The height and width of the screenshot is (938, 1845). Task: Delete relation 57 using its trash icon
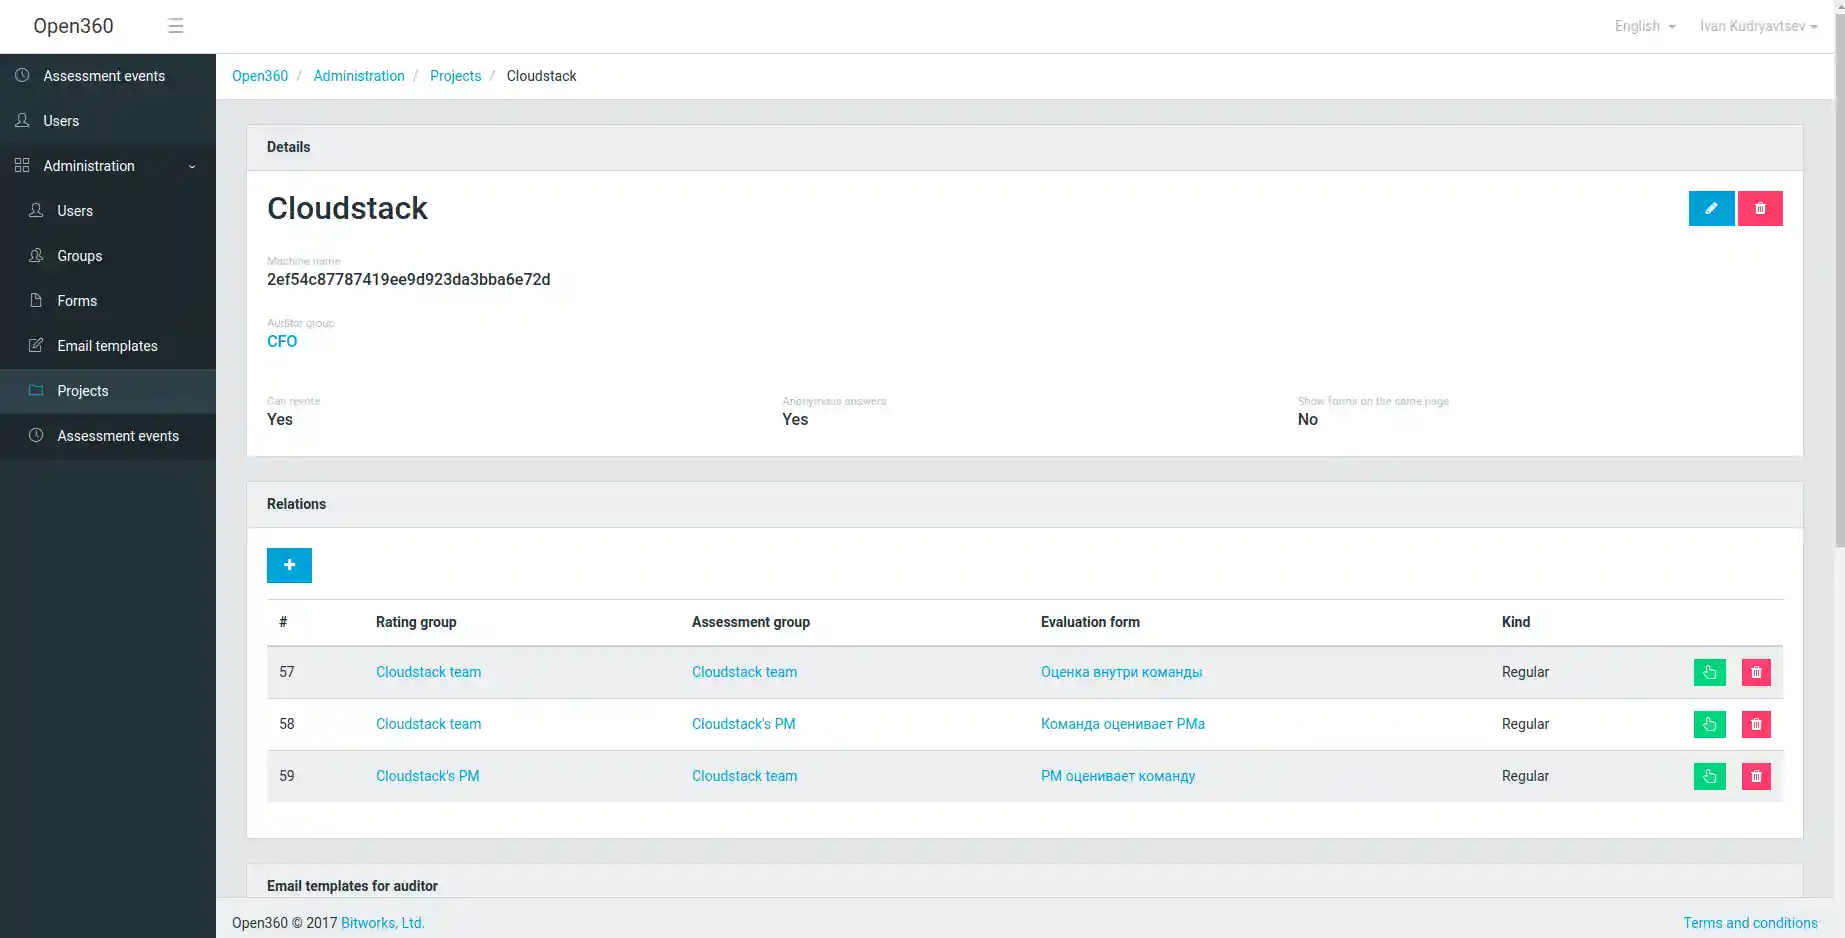point(1756,672)
